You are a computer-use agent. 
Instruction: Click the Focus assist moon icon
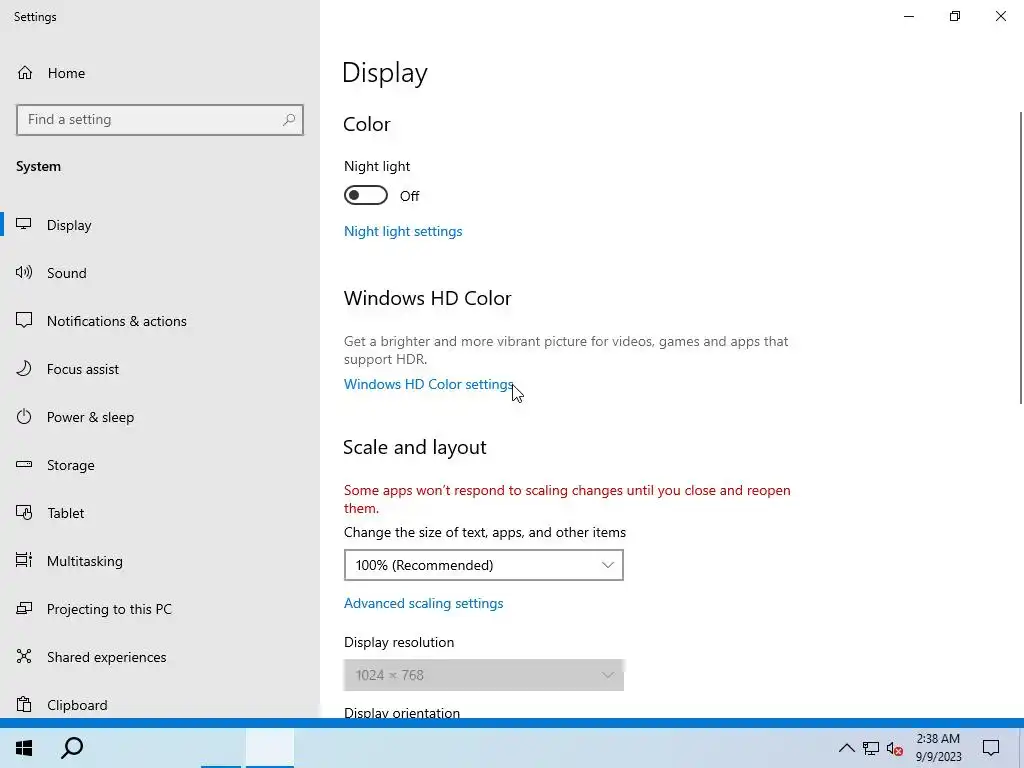24,368
